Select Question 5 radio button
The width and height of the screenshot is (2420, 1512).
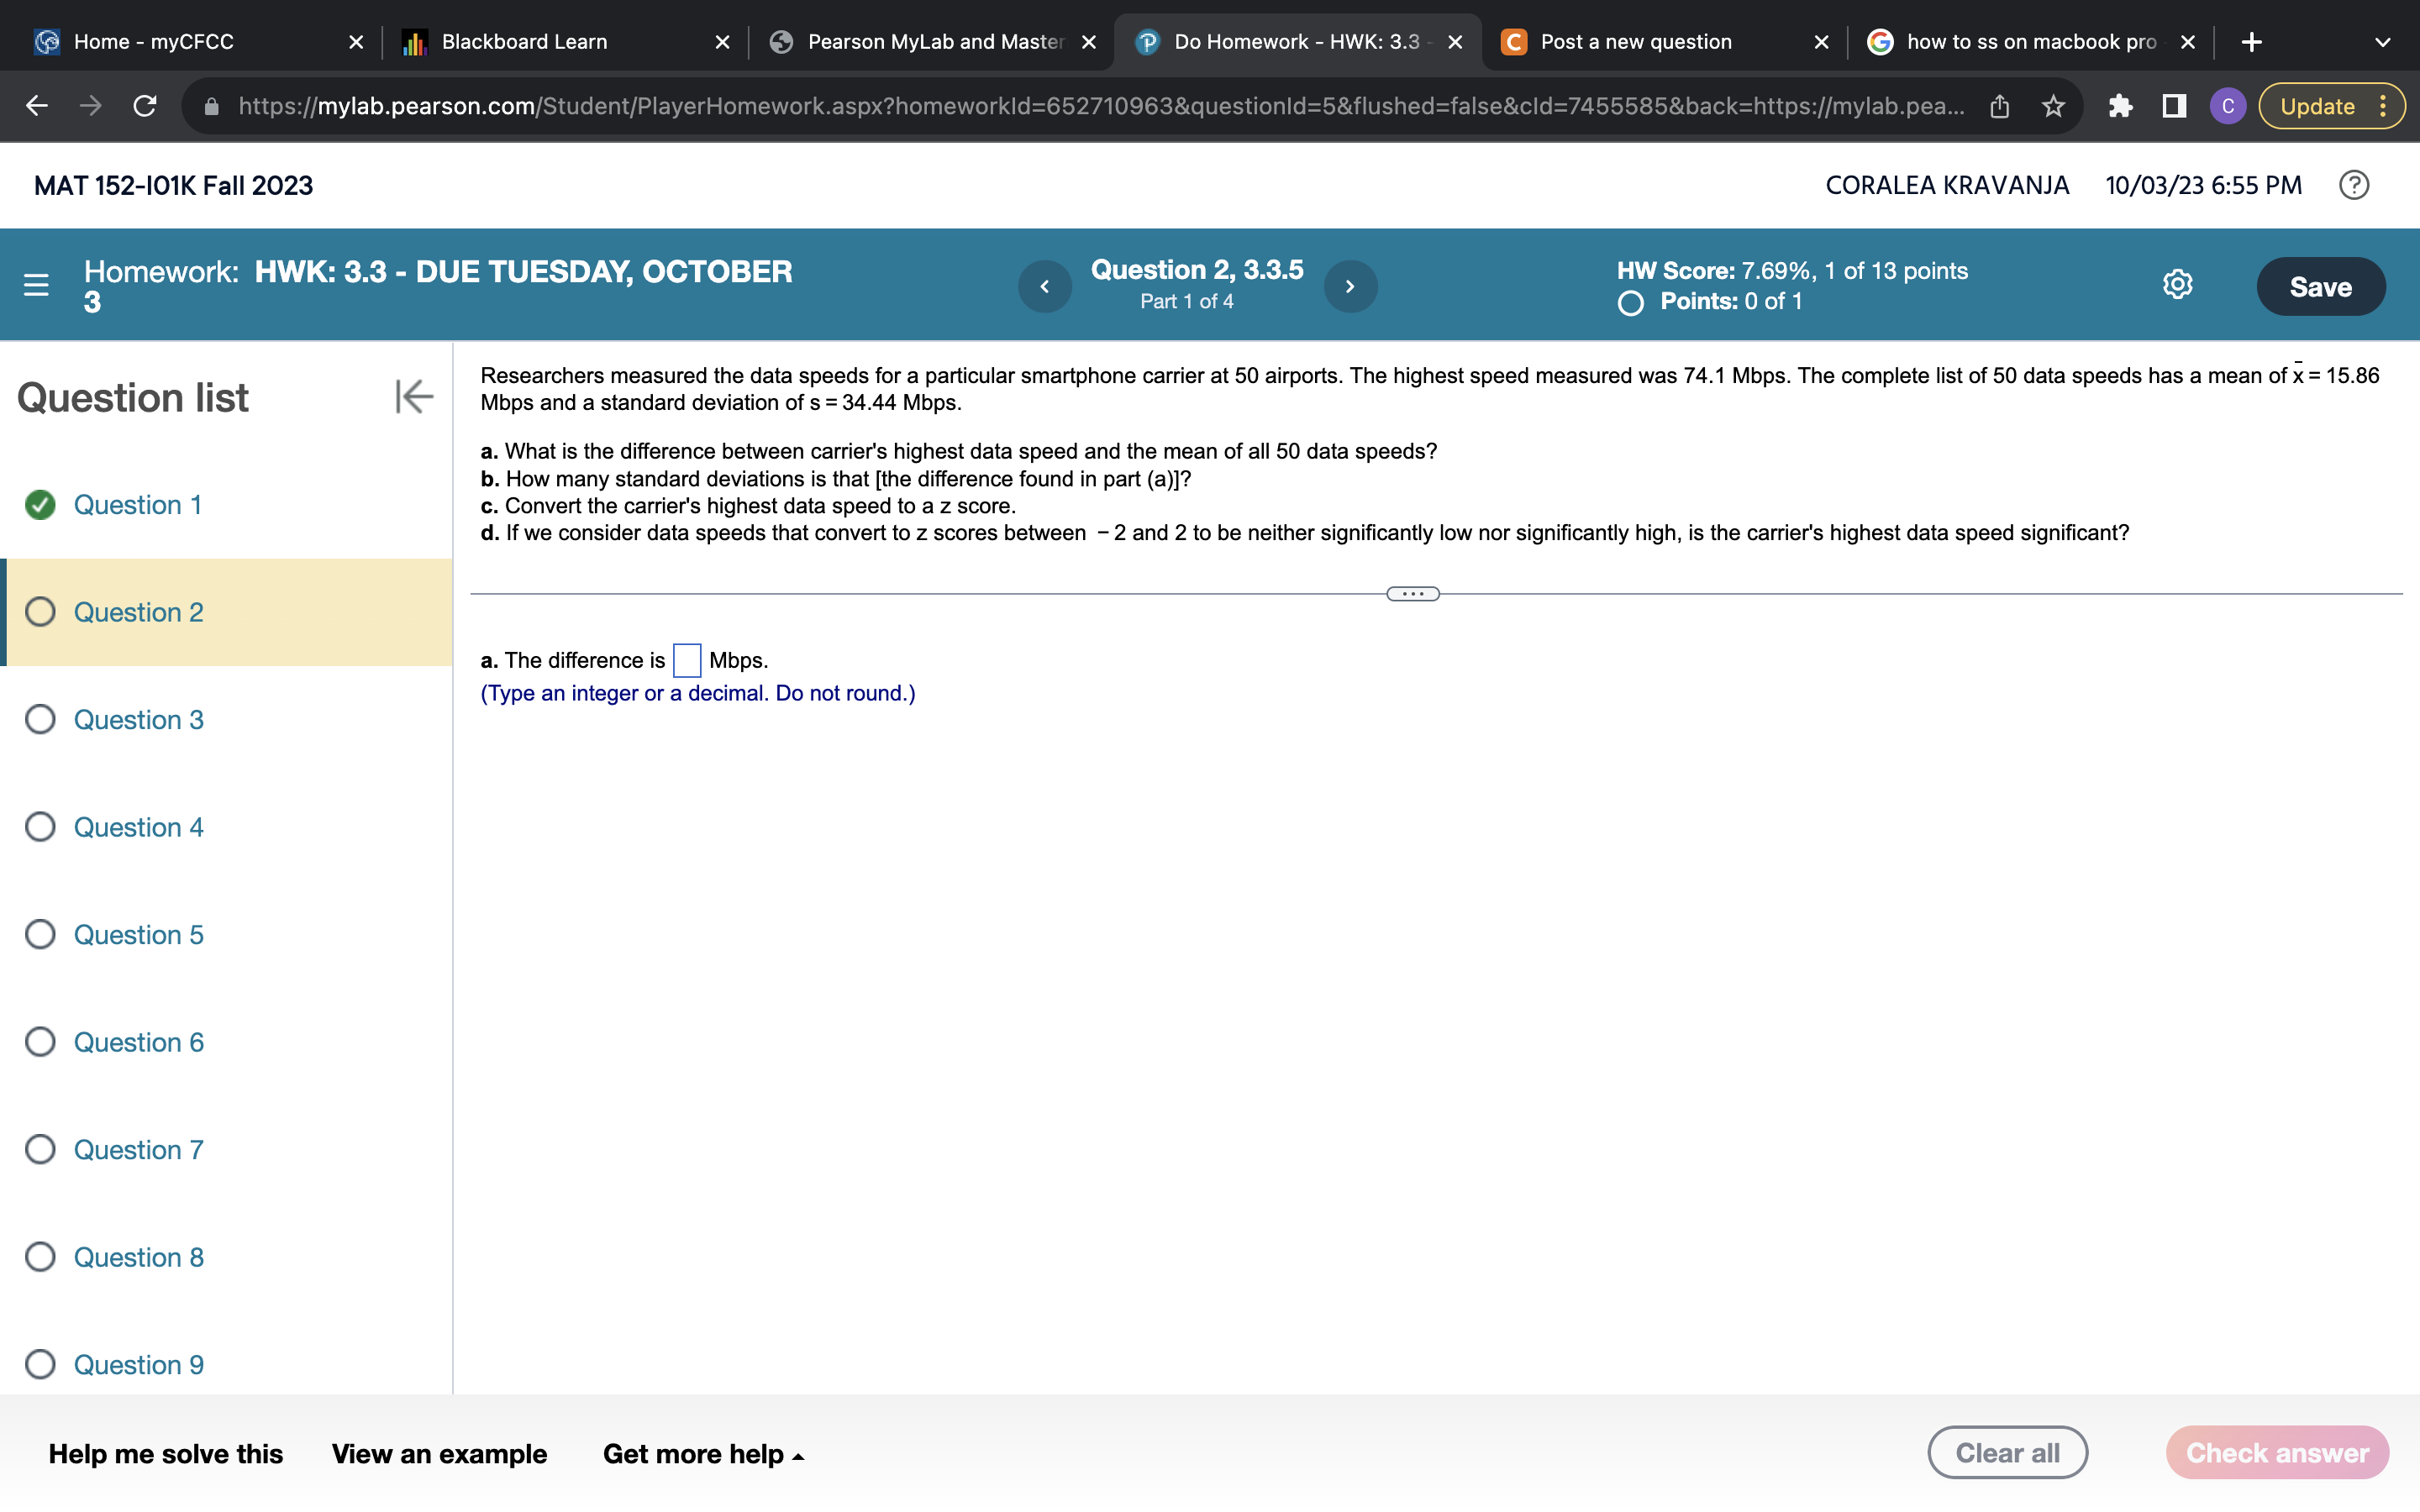[40, 934]
